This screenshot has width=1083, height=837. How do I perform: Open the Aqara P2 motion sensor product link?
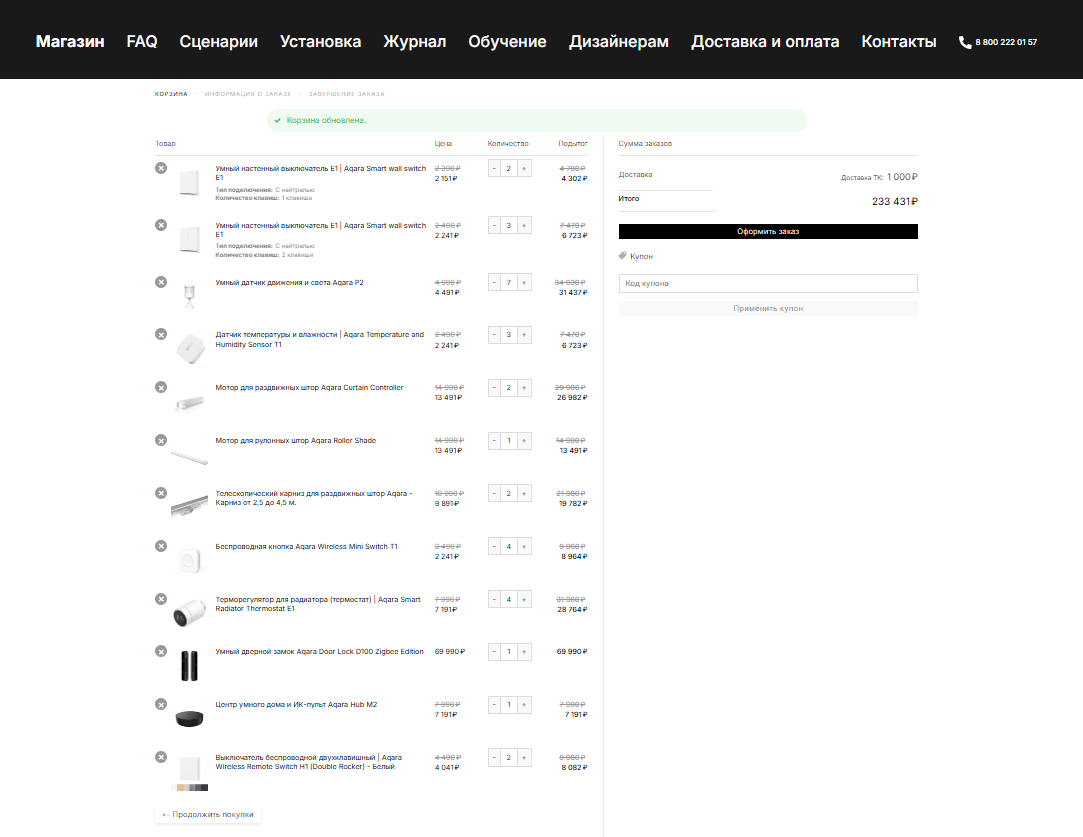[x=289, y=282]
